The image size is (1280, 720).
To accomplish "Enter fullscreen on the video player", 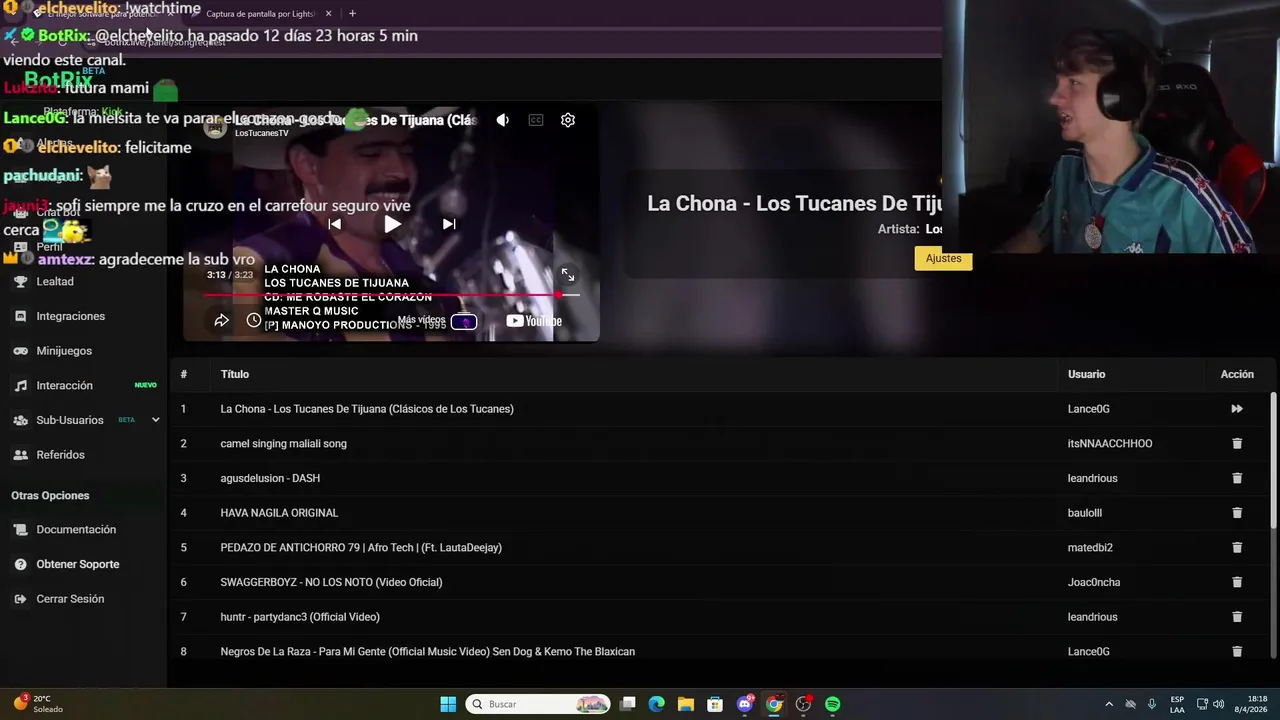I will click(x=568, y=274).
